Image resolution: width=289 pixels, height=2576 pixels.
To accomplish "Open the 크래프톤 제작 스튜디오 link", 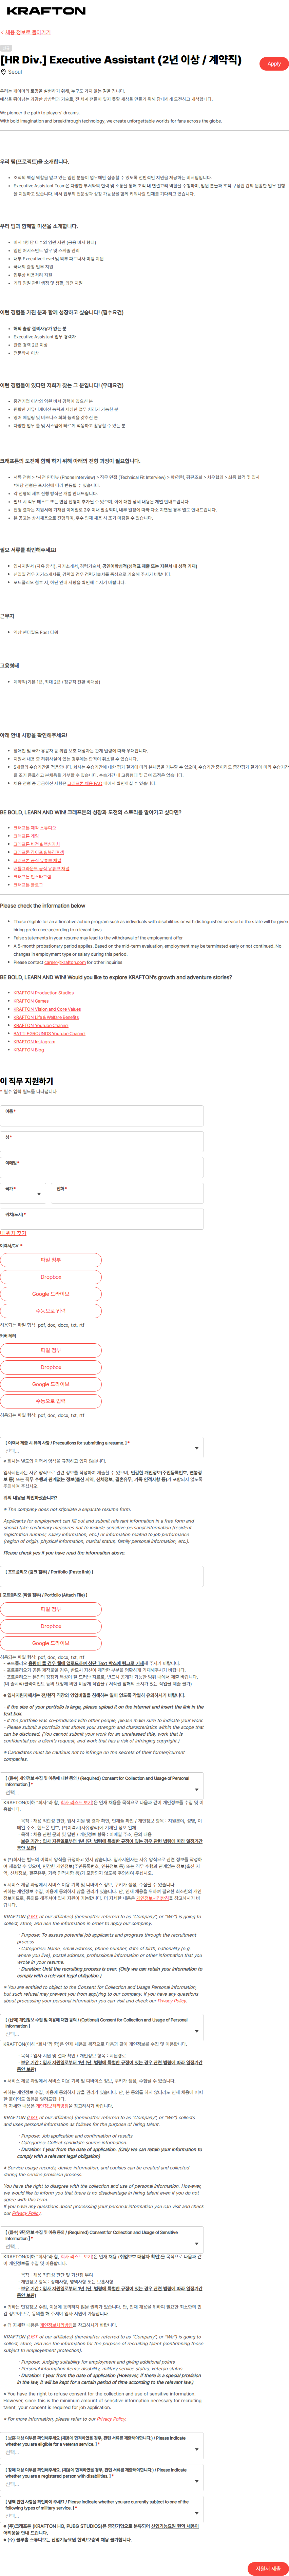I will point(35,828).
